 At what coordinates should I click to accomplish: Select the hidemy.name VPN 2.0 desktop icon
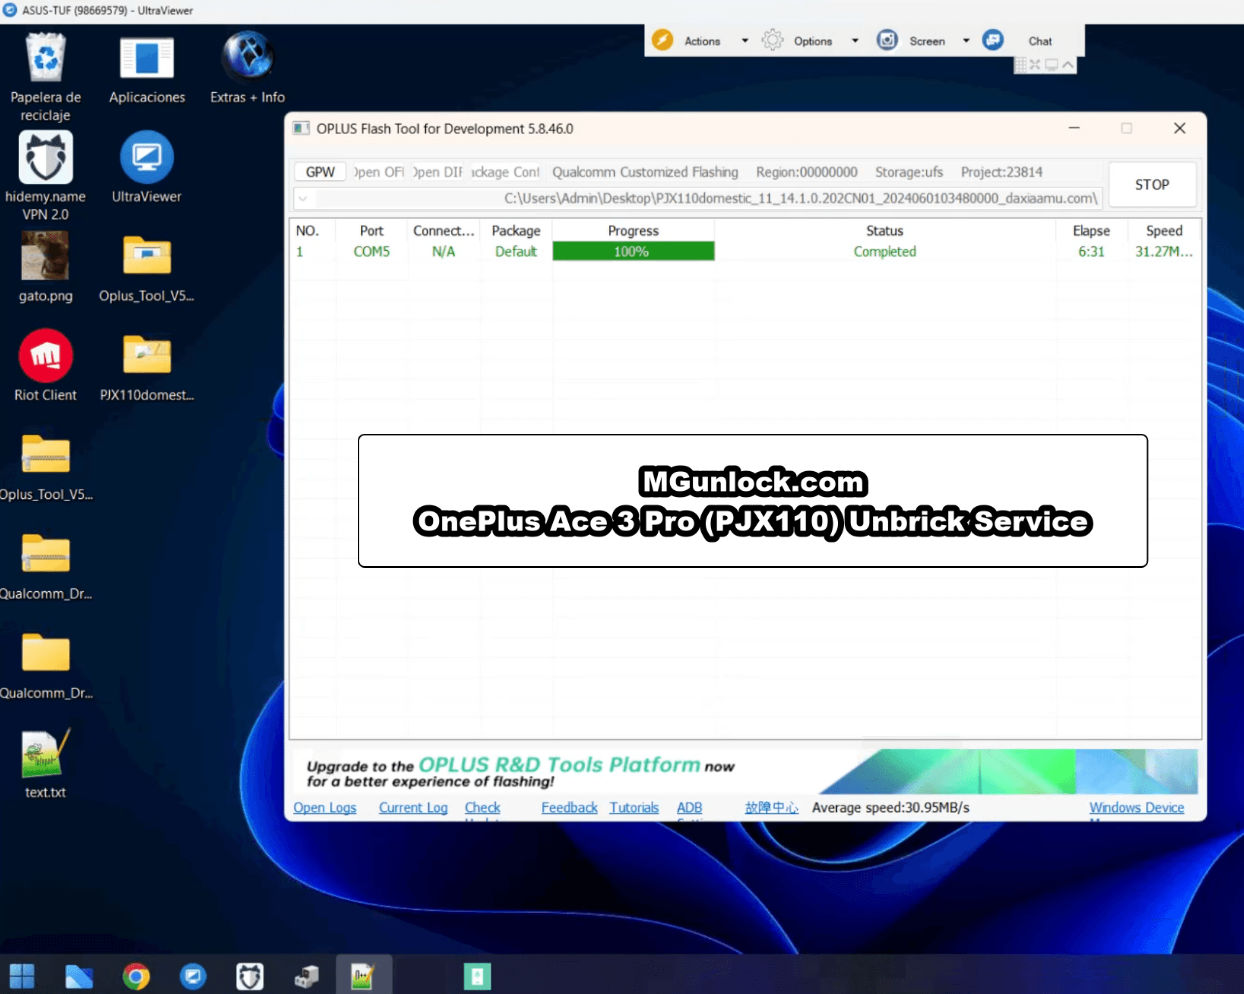click(x=45, y=176)
